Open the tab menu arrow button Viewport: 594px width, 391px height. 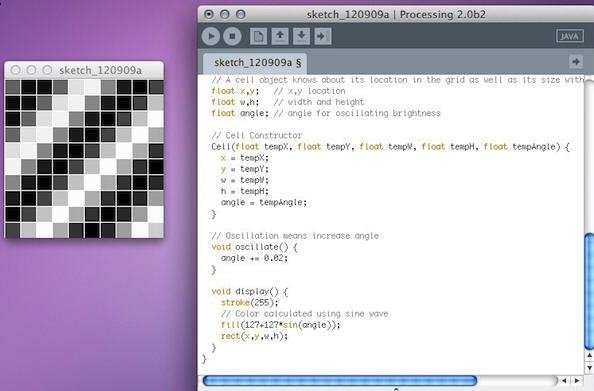point(576,61)
